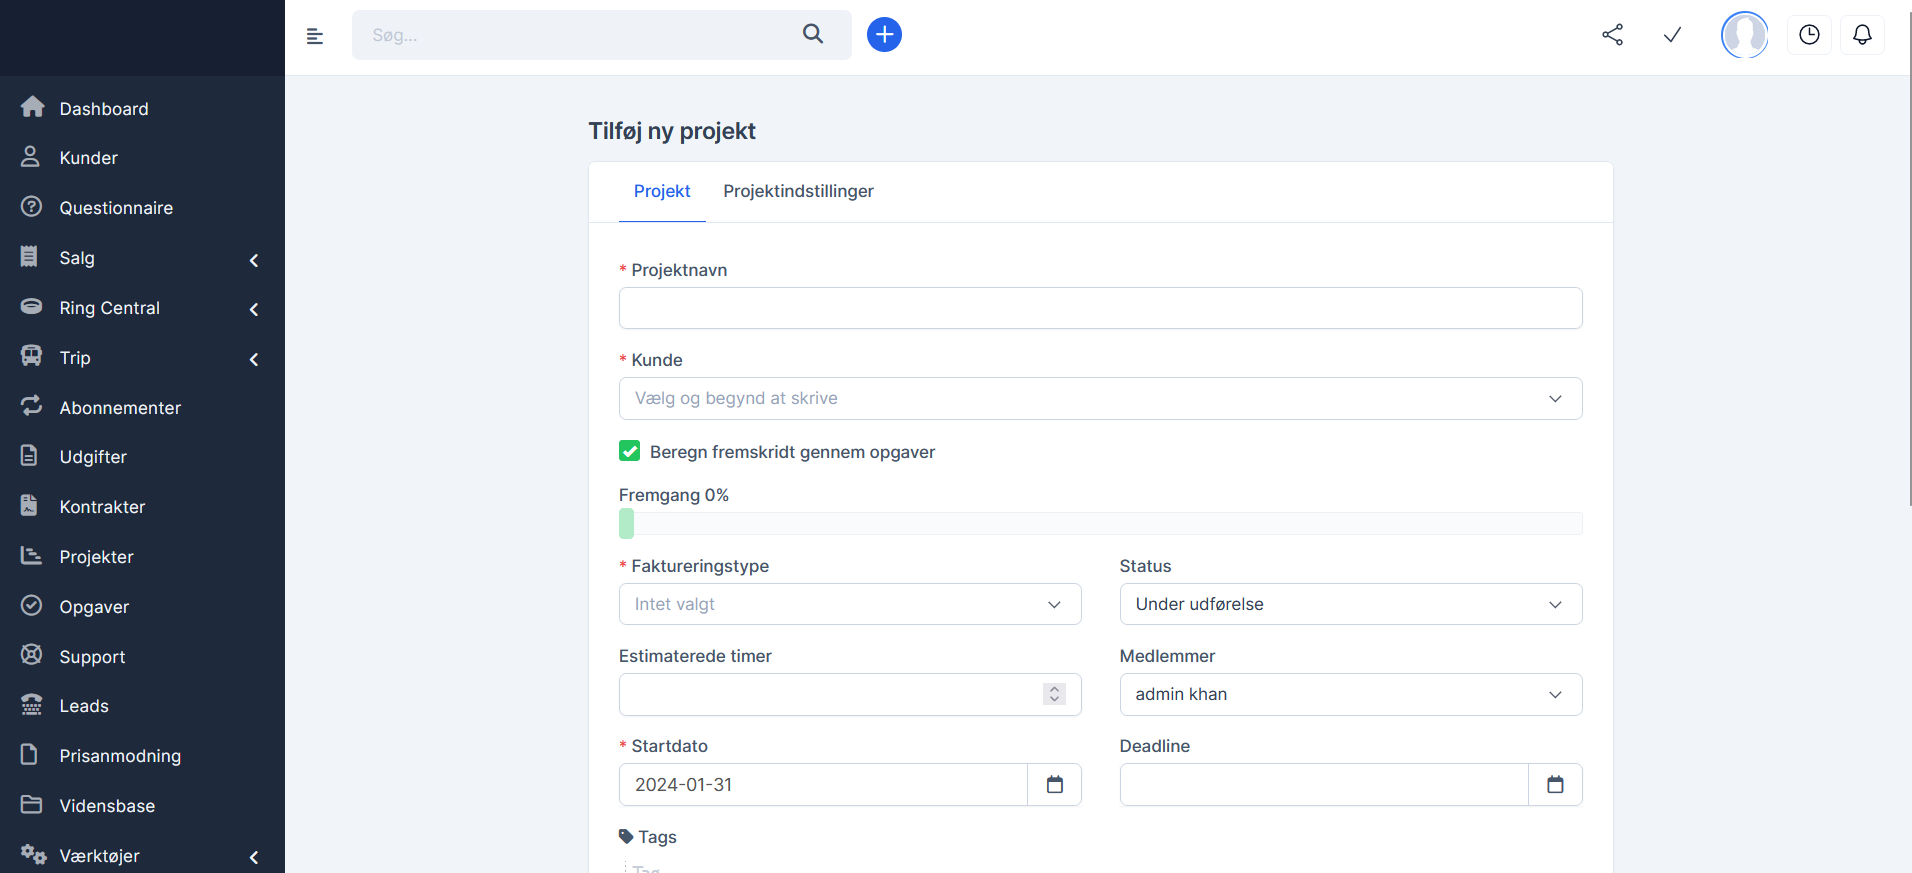This screenshot has height=873, width=1912.
Task: Open the Medlemmer dropdown
Action: tap(1350, 694)
